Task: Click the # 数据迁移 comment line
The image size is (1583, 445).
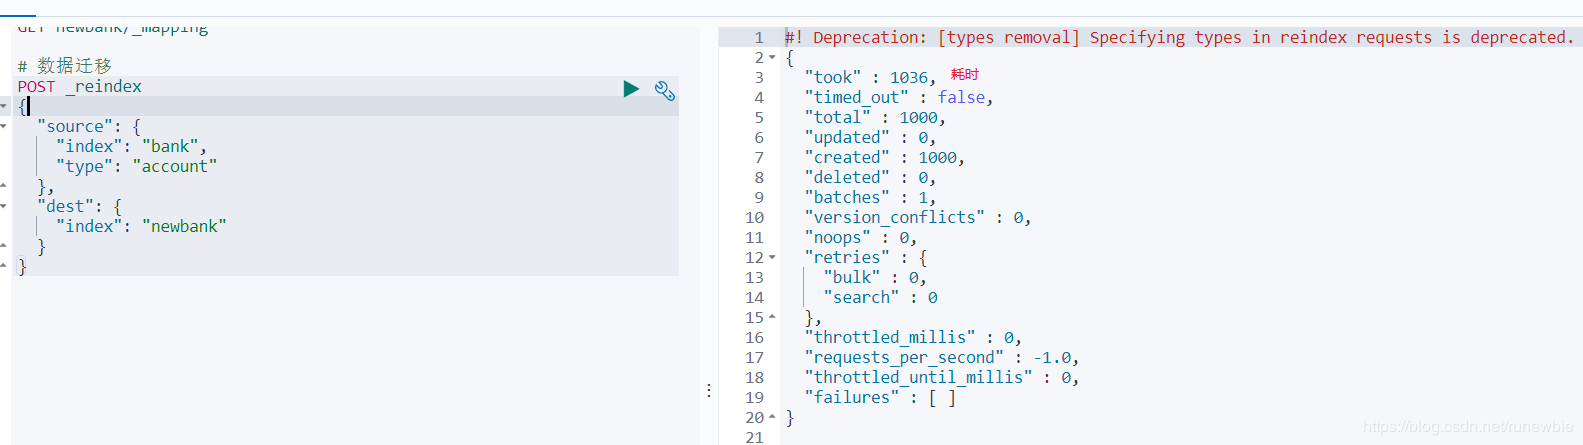Action: click(65, 66)
